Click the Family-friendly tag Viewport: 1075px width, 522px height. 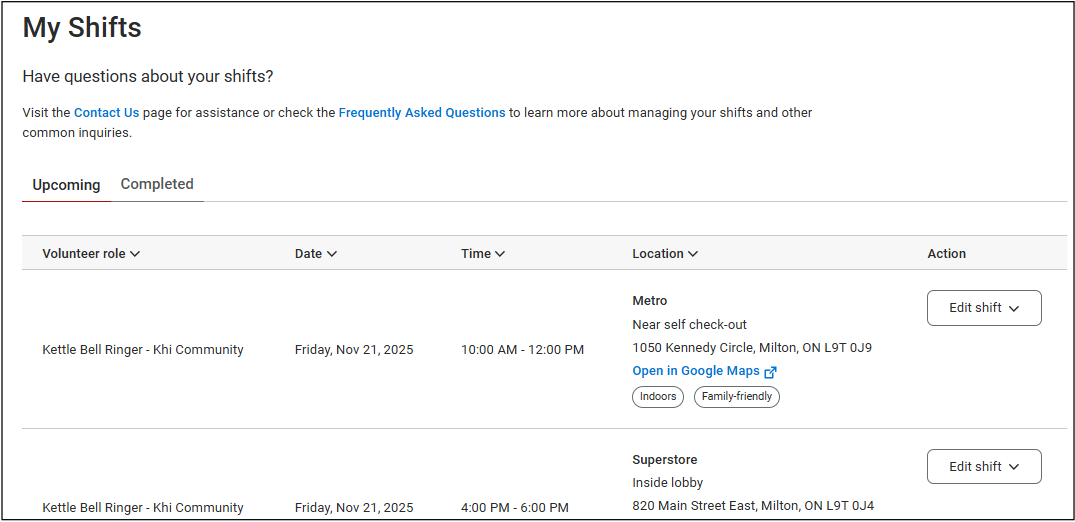[x=736, y=397]
